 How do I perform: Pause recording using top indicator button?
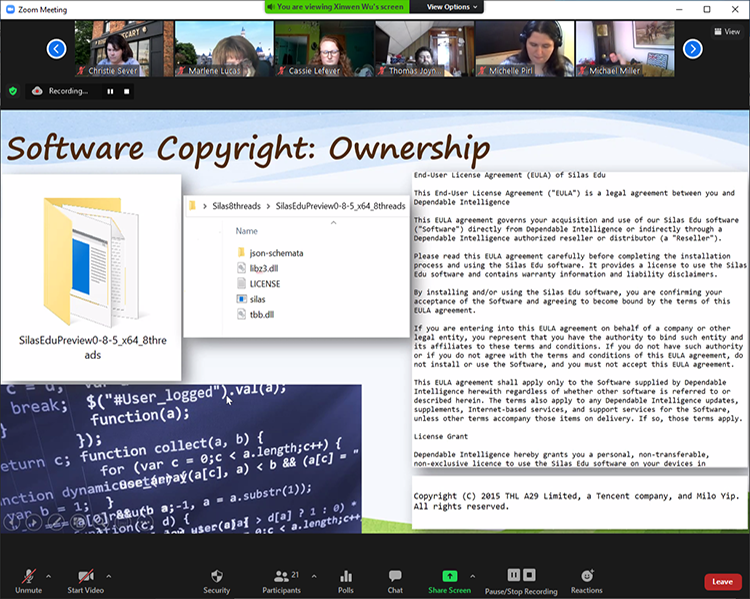[110, 91]
